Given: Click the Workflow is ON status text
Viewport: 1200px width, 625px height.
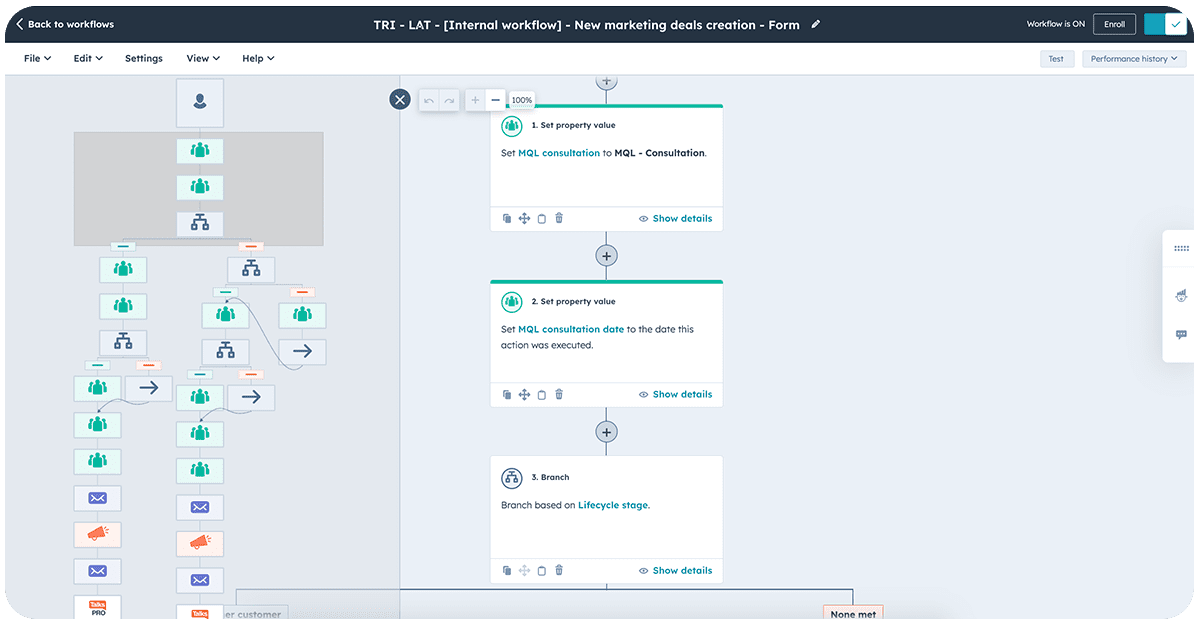Looking at the screenshot, I should [1055, 24].
